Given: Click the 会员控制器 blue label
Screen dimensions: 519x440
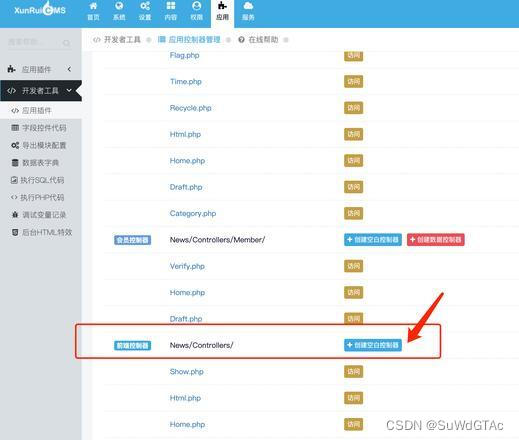Looking at the screenshot, I should click(132, 240).
